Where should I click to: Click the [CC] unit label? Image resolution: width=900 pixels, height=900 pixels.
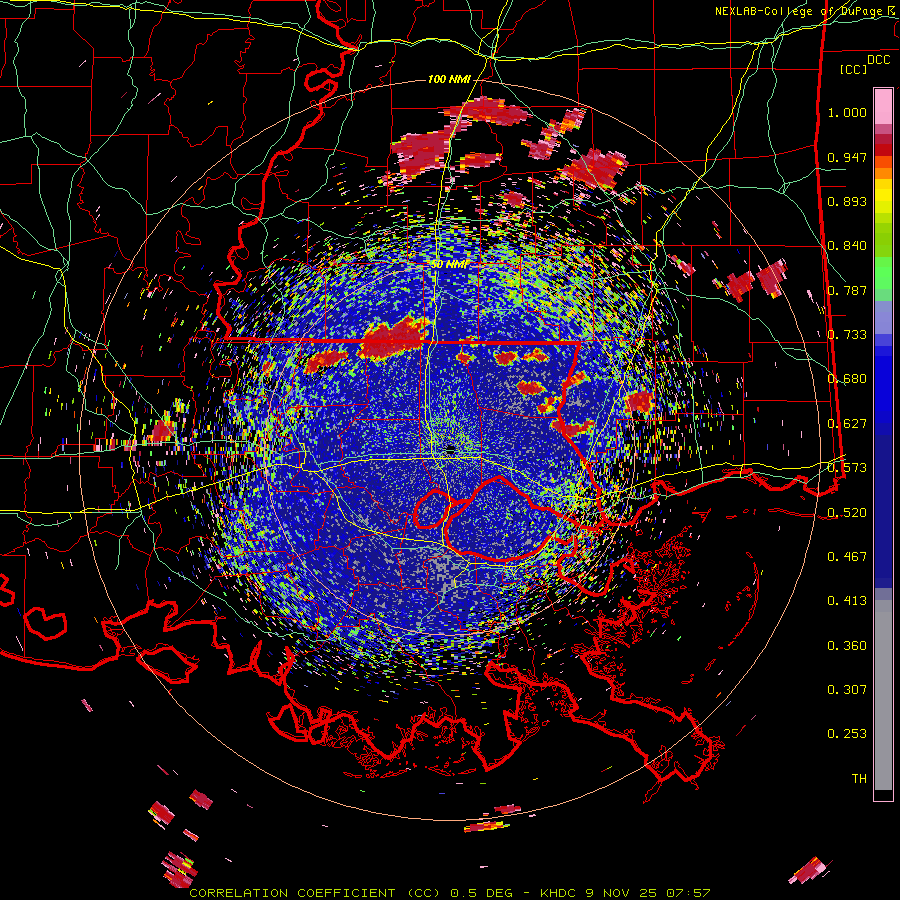point(854,69)
